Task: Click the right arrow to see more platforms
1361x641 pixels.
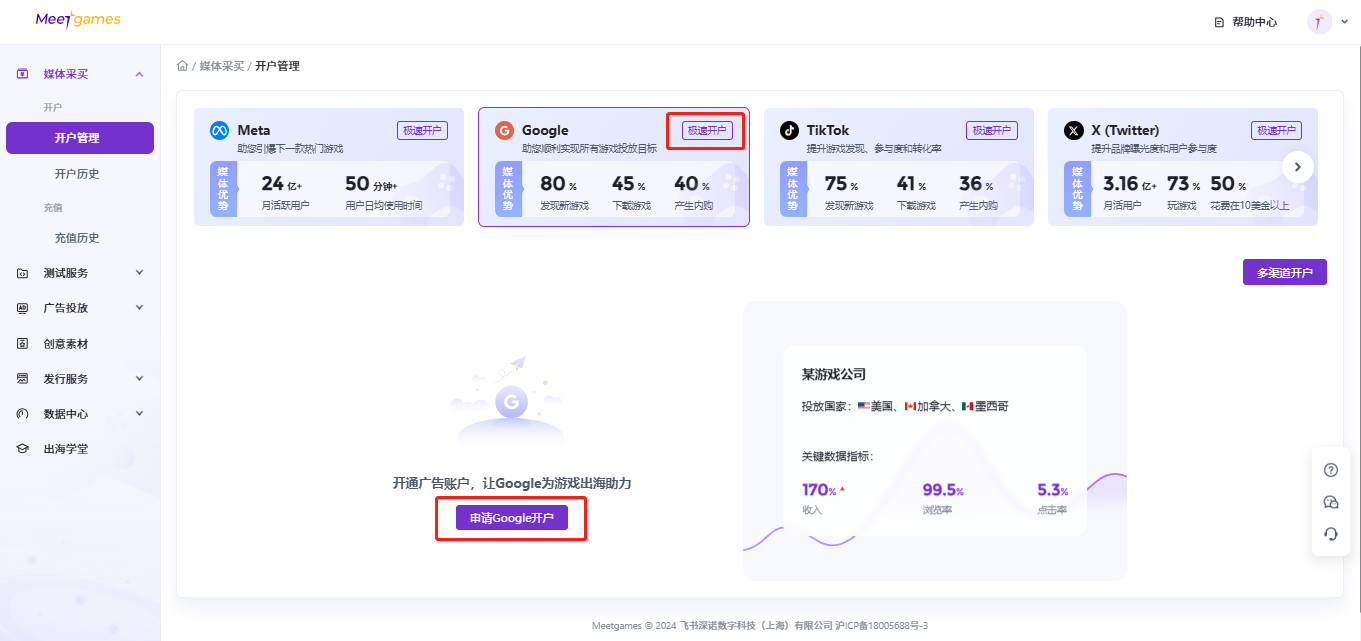Action: (1297, 167)
